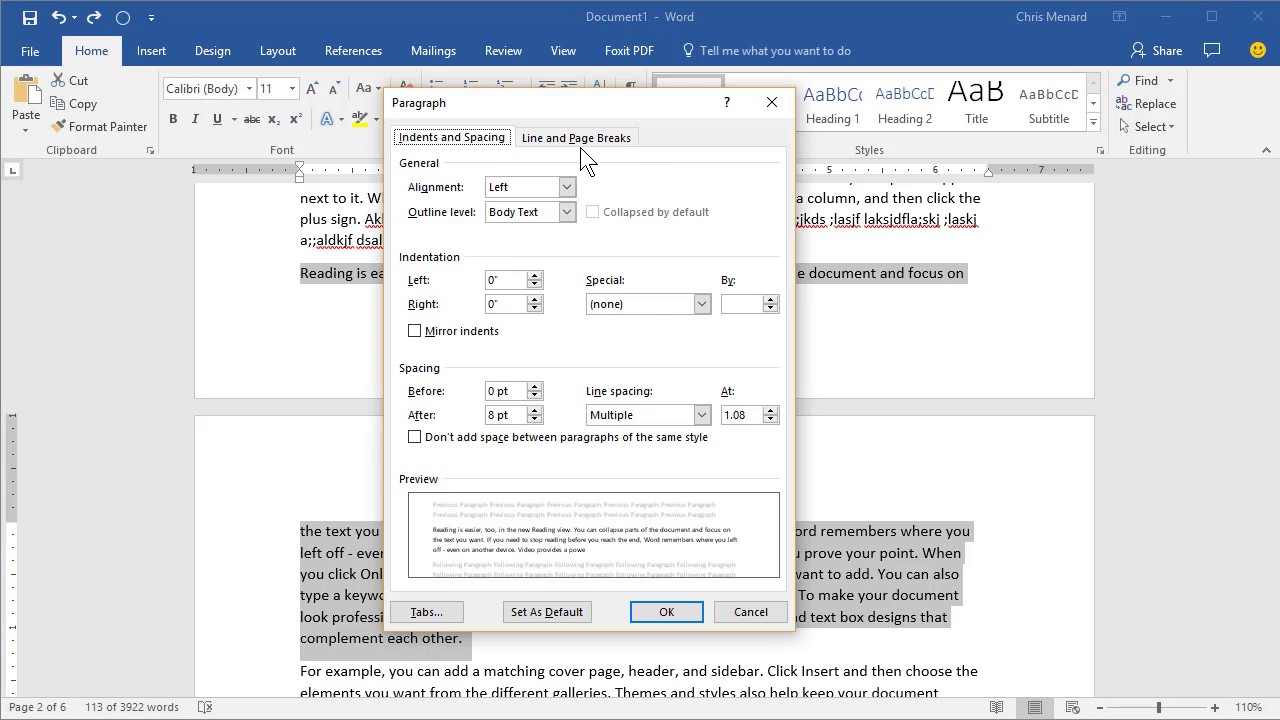Viewport: 1280px width, 720px height.
Task: Open Customize Quick Access Toolbar dropdown
Action: click(x=151, y=17)
